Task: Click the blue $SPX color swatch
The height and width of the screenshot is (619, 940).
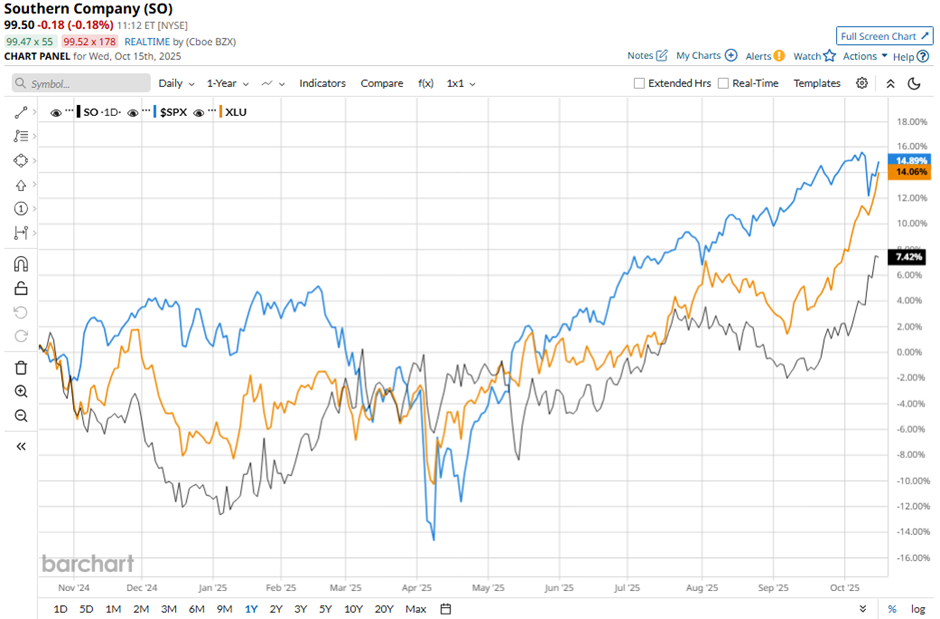Action: [155, 112]
